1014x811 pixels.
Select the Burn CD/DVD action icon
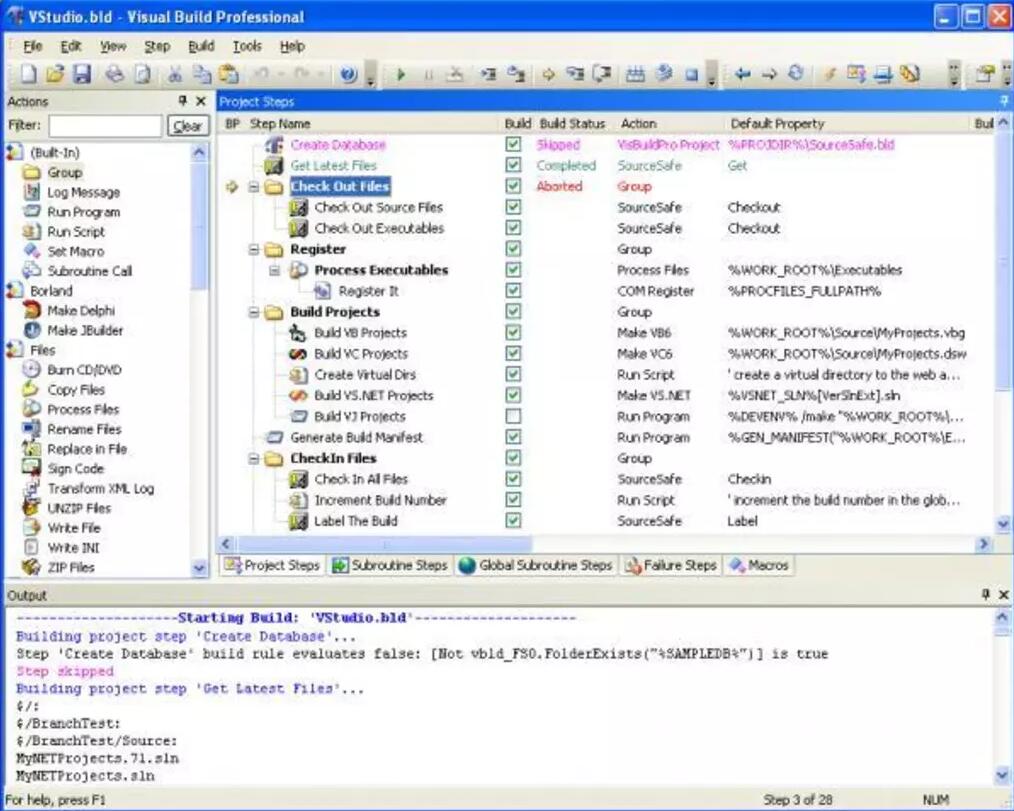click(x=31, y=370)
